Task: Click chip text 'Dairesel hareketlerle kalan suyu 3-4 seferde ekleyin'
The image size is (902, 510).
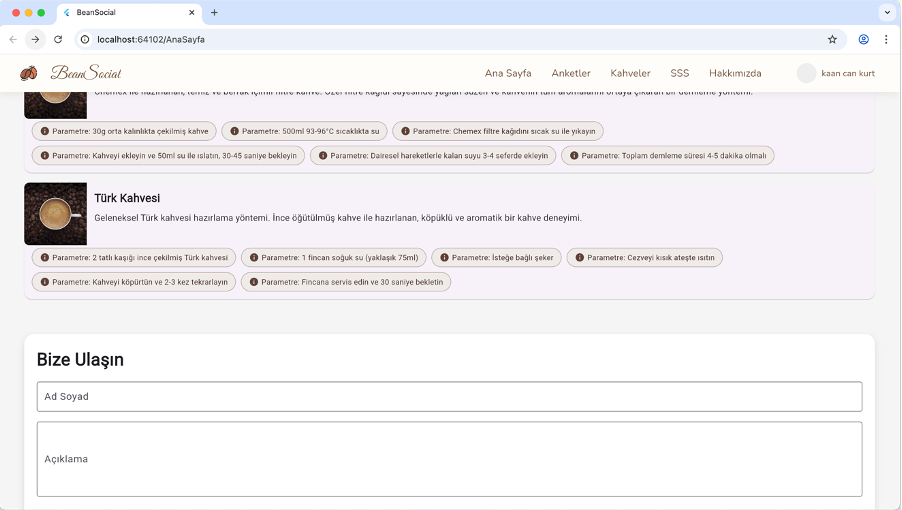Action: click(x=459, y=155)
